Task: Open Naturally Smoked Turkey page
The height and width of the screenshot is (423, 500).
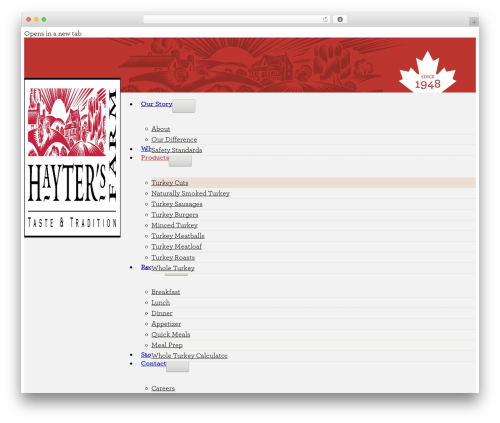Action: [190, 193]
